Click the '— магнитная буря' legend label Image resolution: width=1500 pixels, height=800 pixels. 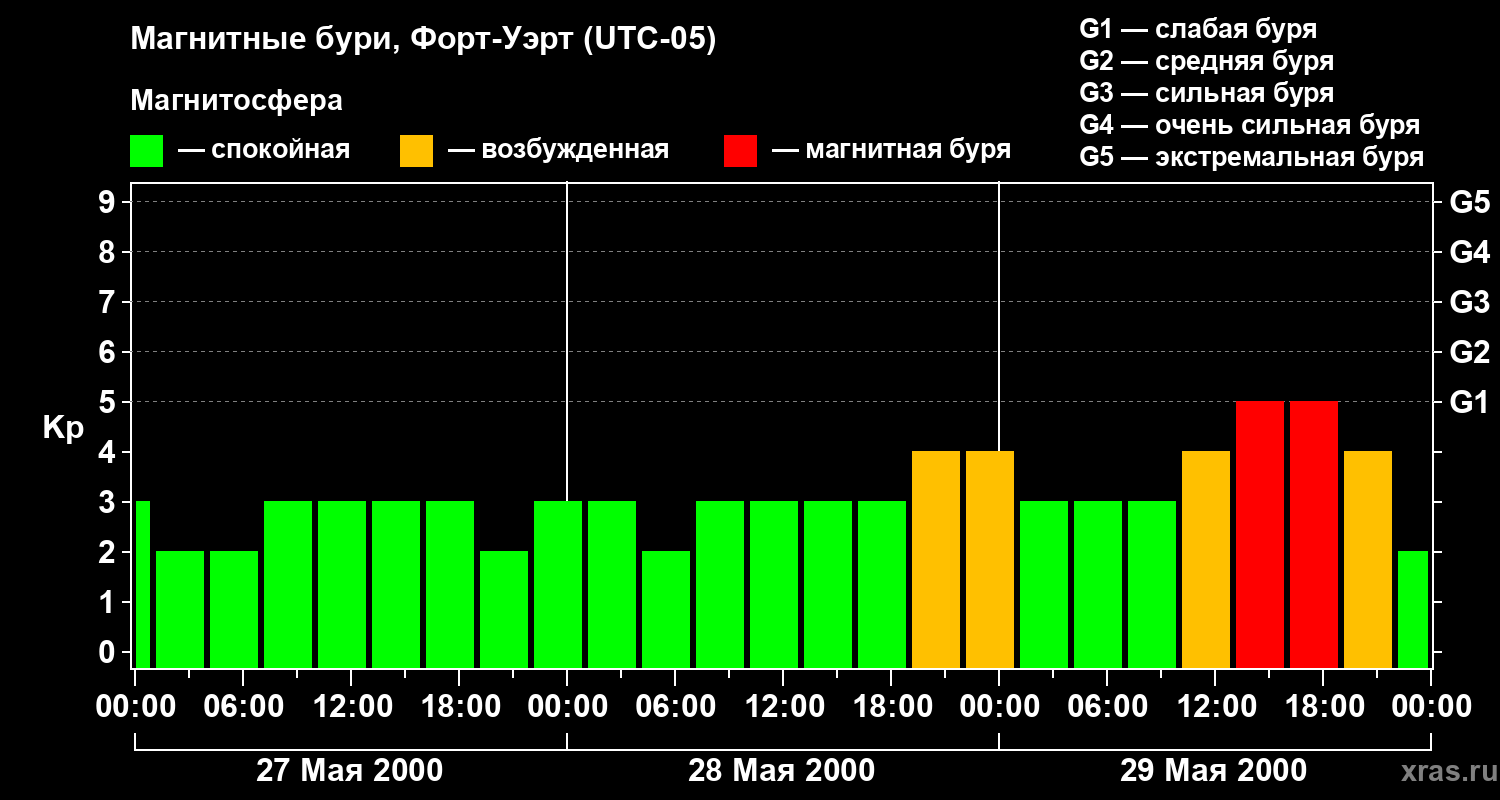(891, 151)
